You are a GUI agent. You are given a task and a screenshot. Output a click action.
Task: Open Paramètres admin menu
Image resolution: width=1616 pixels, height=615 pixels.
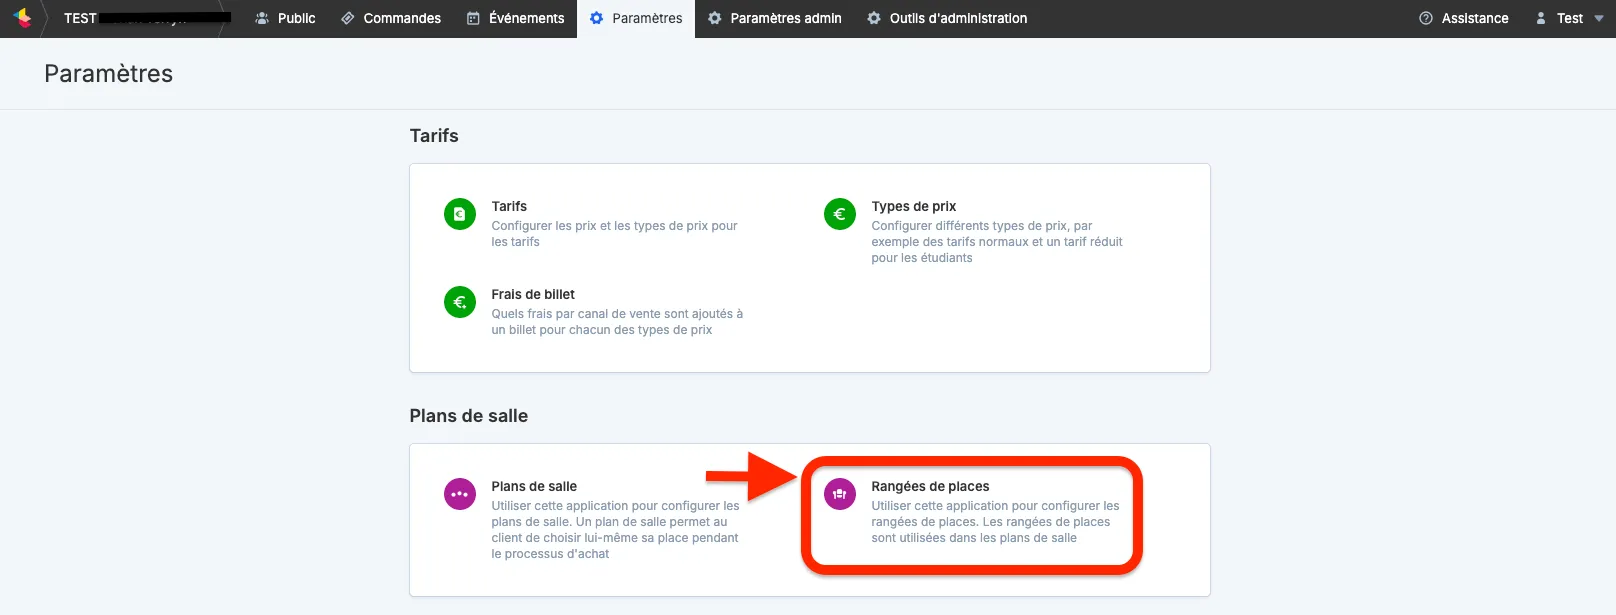[x=775, y=18]
